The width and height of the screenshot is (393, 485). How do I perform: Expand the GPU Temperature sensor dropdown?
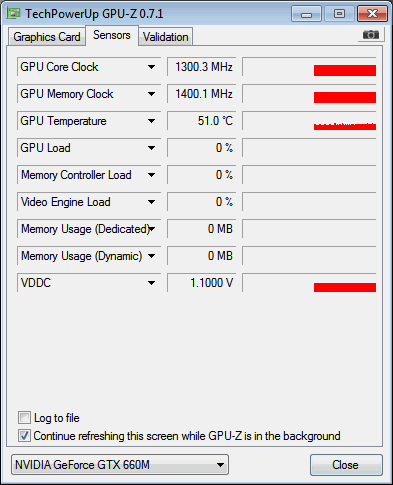[x=151, y=121]
